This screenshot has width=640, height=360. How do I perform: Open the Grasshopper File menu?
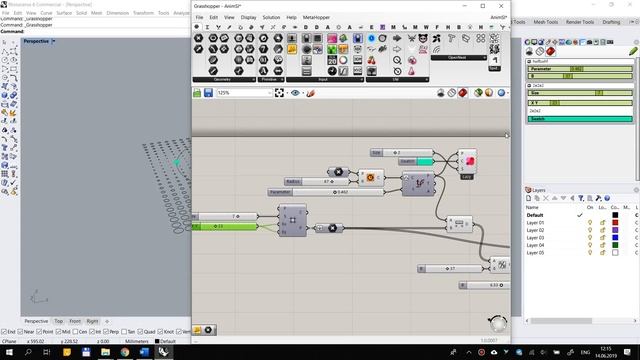(x=199, y=18)
